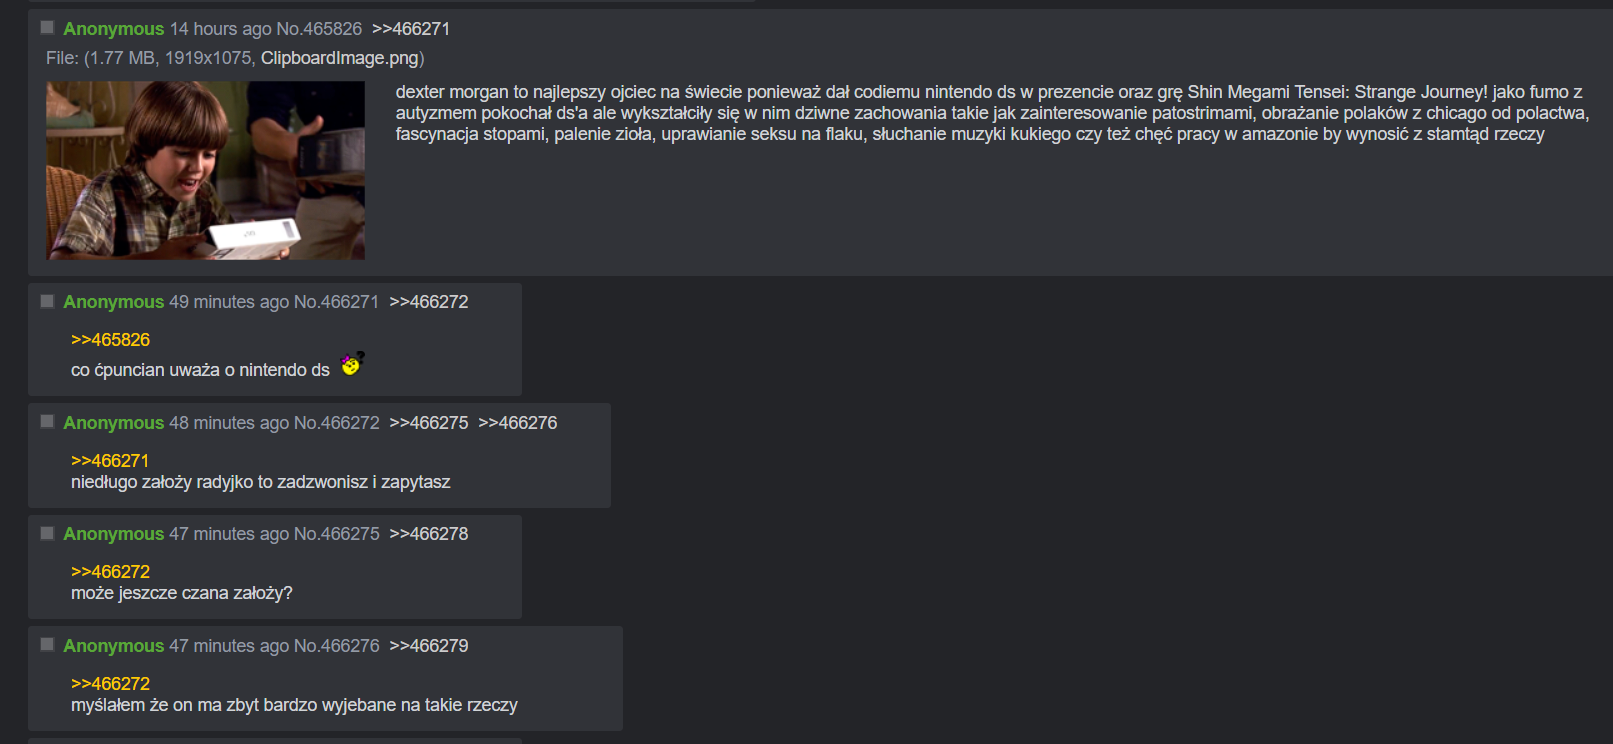
Task: Tick the checkbox of post No.465826
Action: (47, 27)
